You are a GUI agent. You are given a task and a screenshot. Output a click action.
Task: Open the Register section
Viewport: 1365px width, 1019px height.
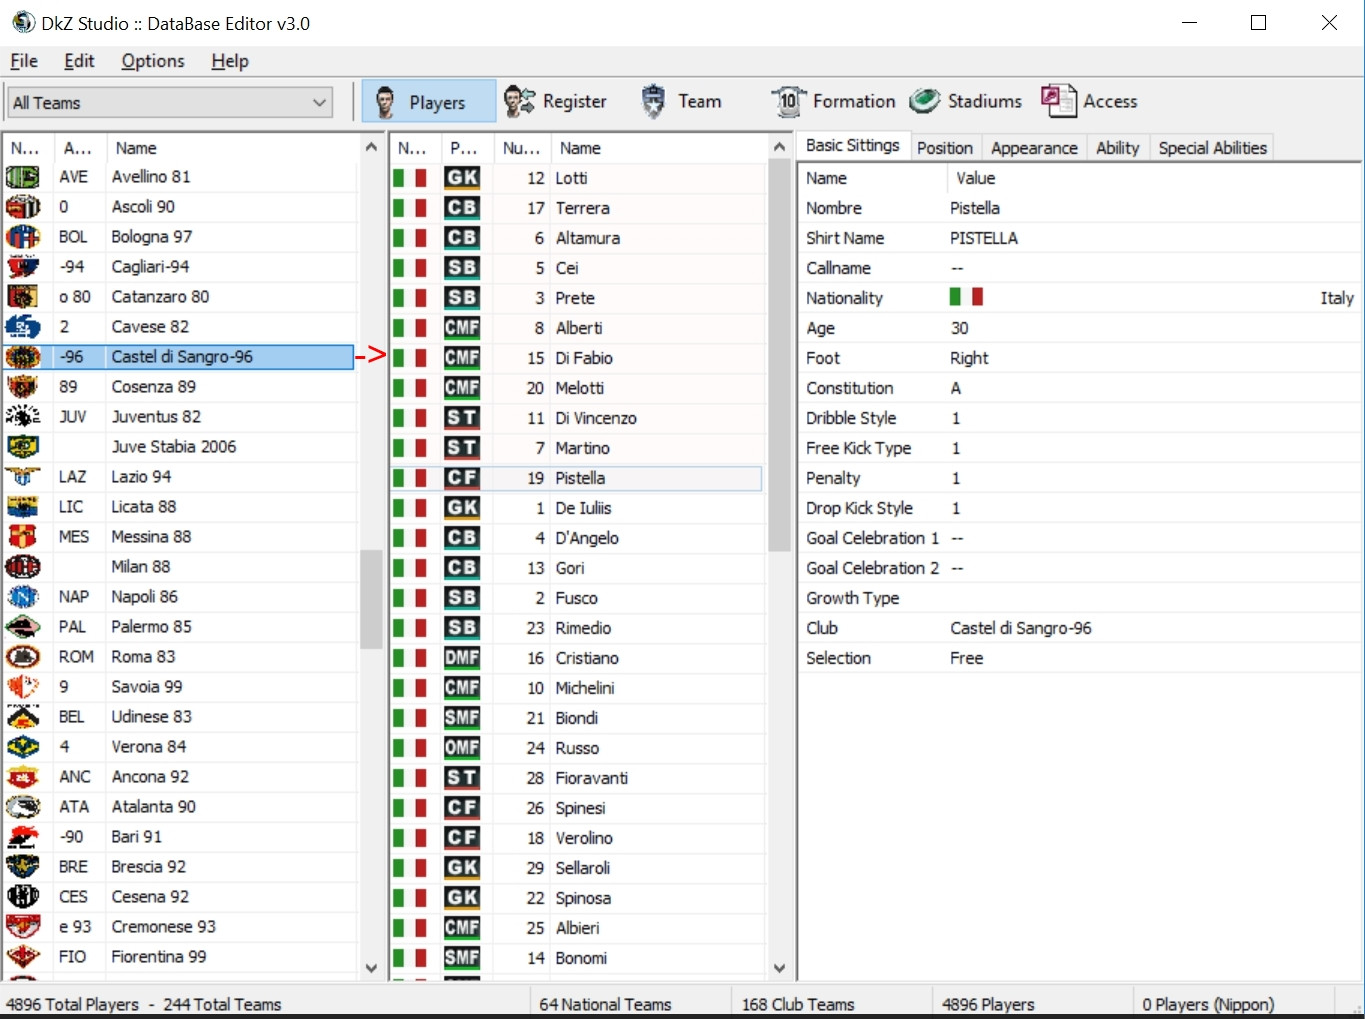[x=555, y=101]
